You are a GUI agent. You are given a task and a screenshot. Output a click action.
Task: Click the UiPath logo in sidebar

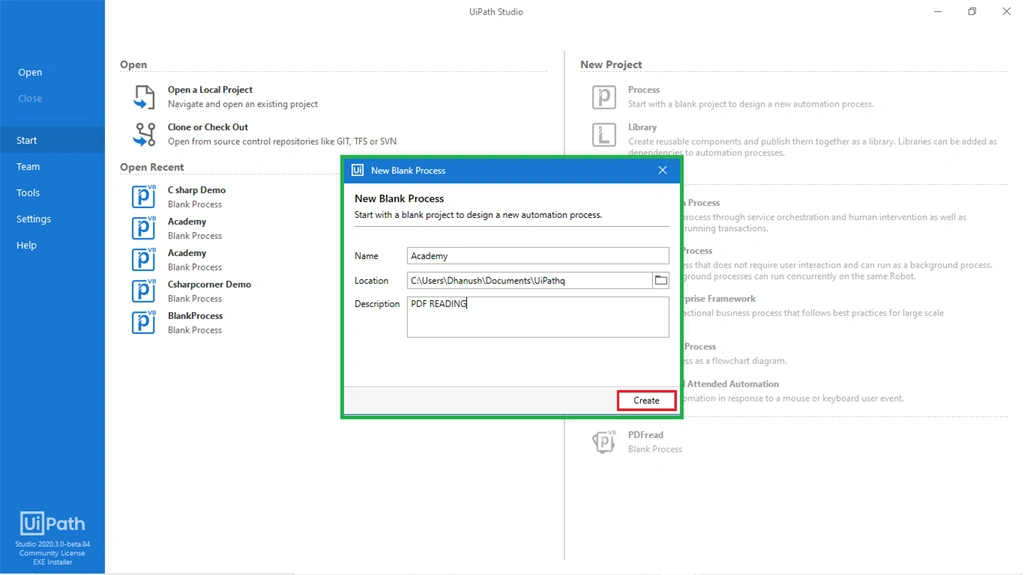52,523
